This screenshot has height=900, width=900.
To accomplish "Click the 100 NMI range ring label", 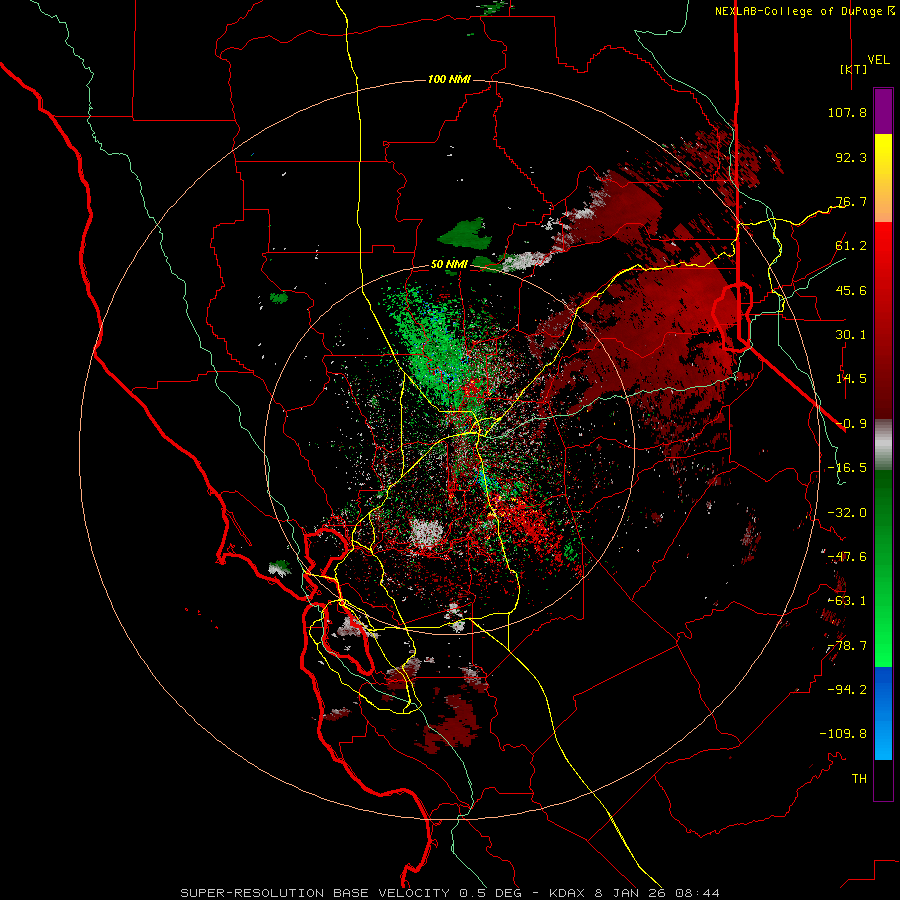I will click(x=449, y=79).
